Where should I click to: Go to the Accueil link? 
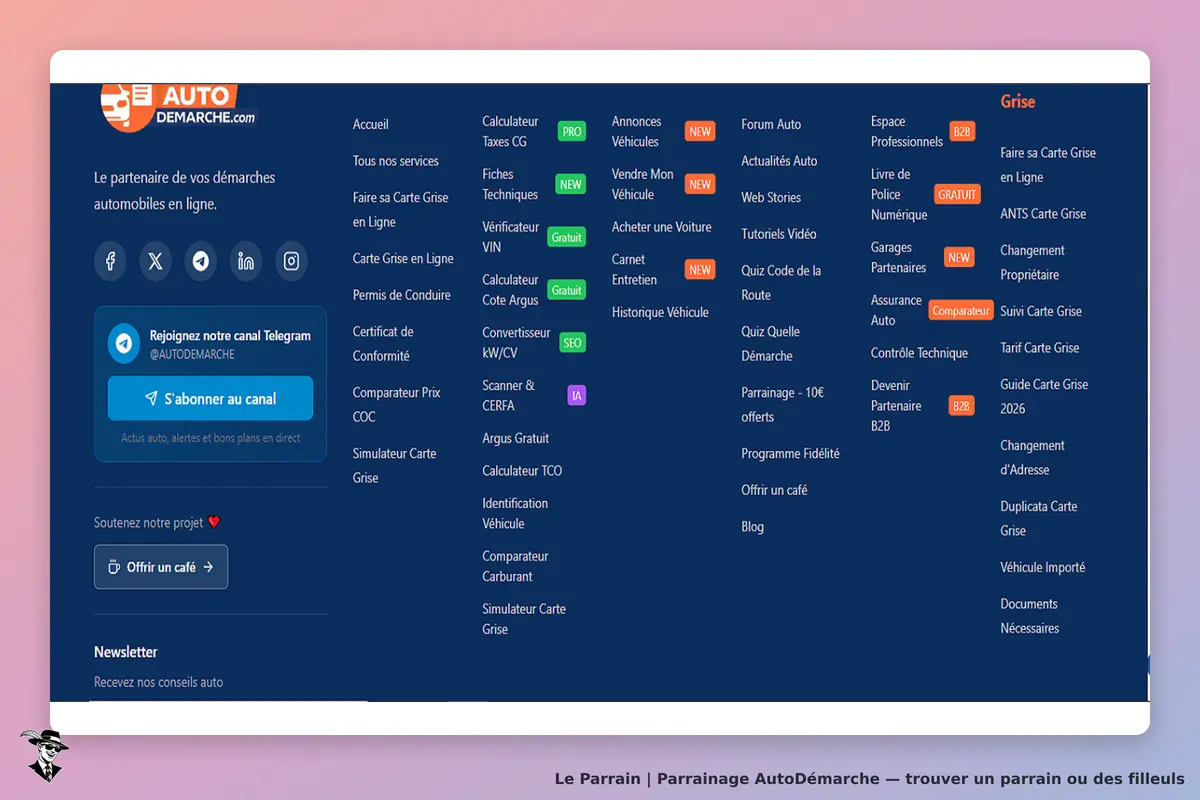(x=371, y=124)
